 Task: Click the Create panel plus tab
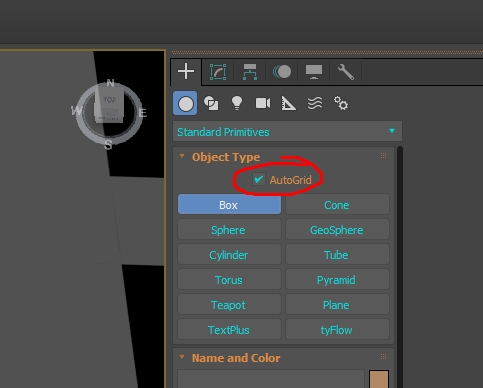pyautogui.click(x=186, y=72)
